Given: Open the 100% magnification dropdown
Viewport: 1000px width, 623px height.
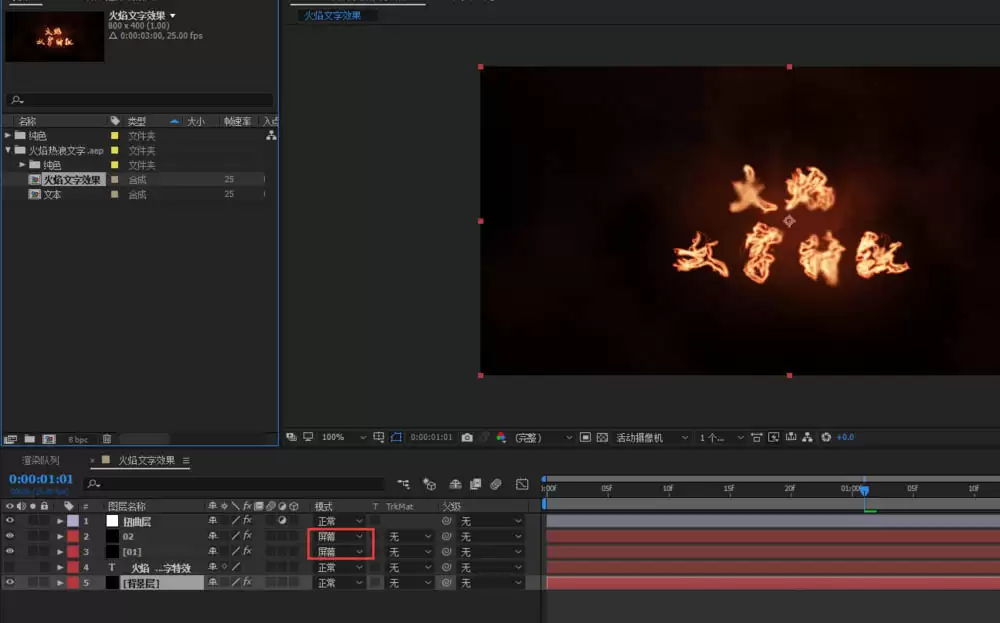Looking at the screenshot, I should (343, 437).
